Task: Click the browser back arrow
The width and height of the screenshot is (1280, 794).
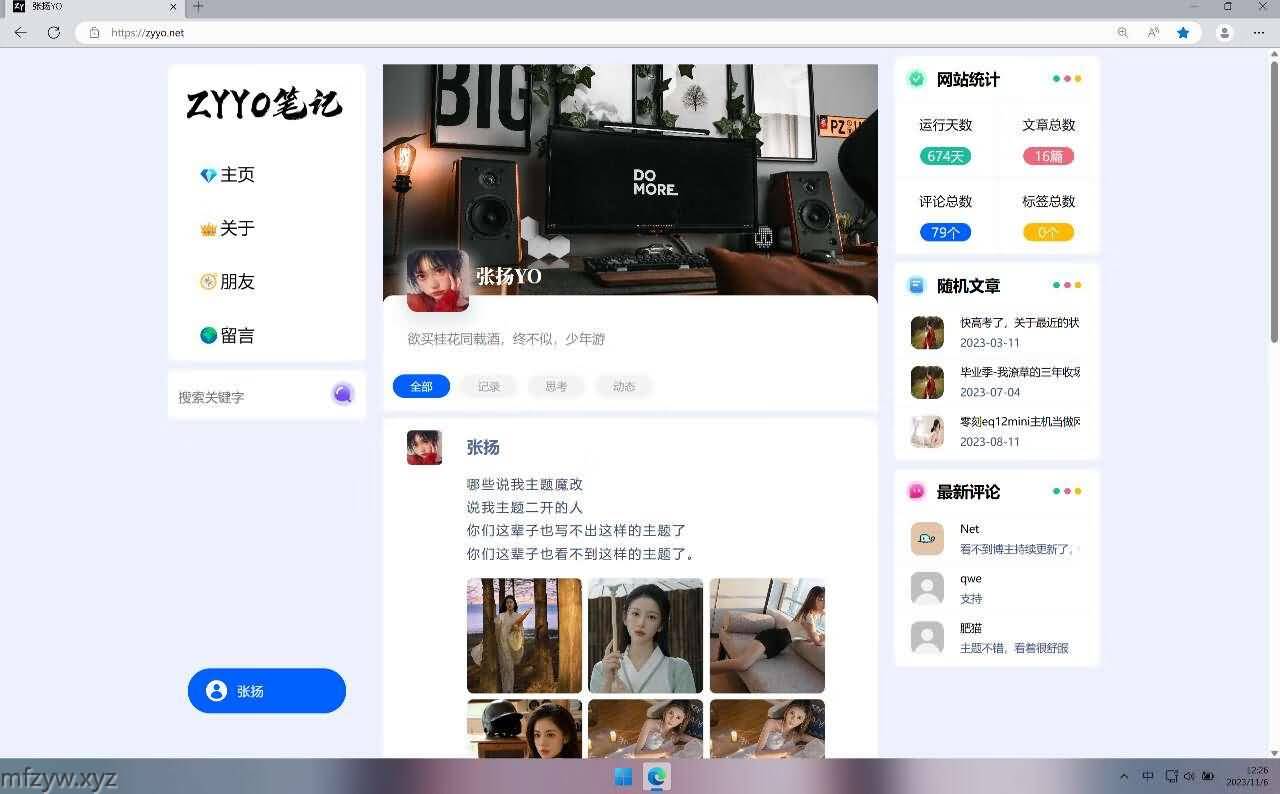Action: [20, 33]
